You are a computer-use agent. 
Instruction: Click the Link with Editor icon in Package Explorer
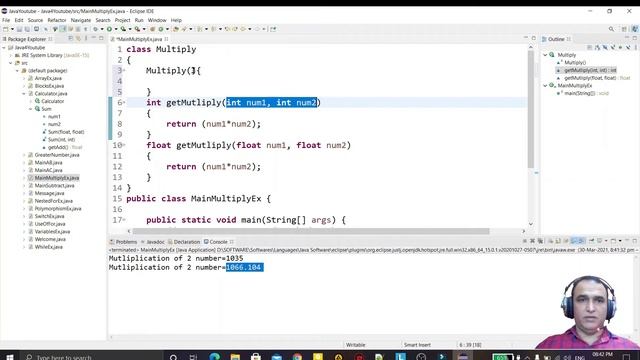pyautogui.click(x=78, y=38)
